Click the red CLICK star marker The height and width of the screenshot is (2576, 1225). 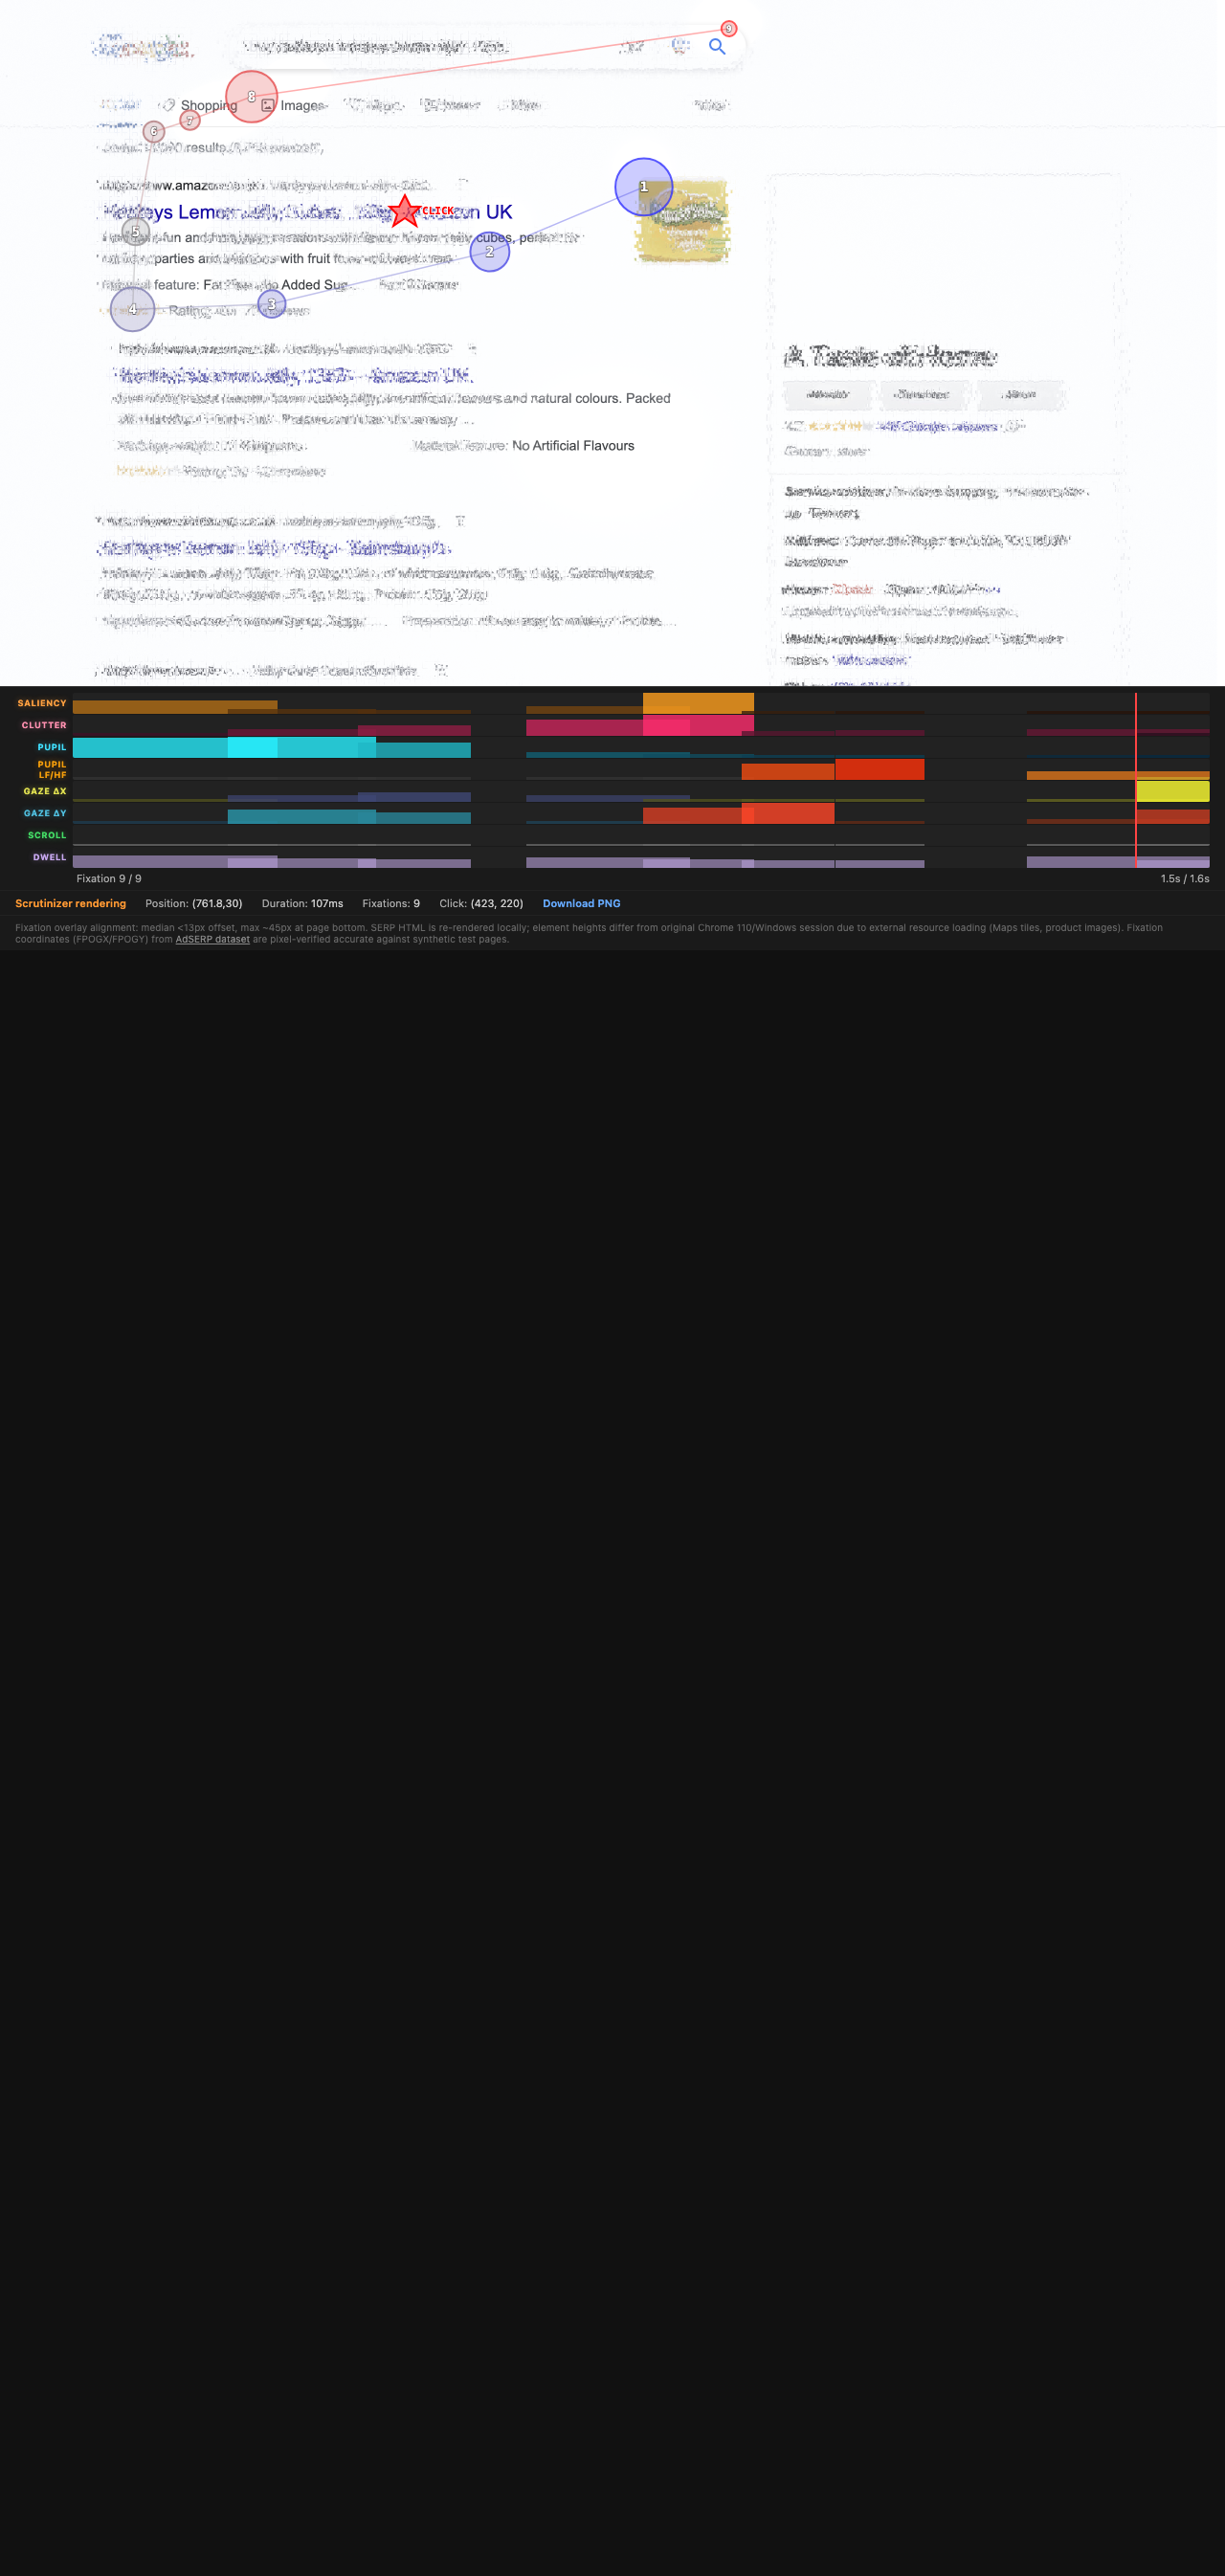pyautogui.click(x=404, y=211)
